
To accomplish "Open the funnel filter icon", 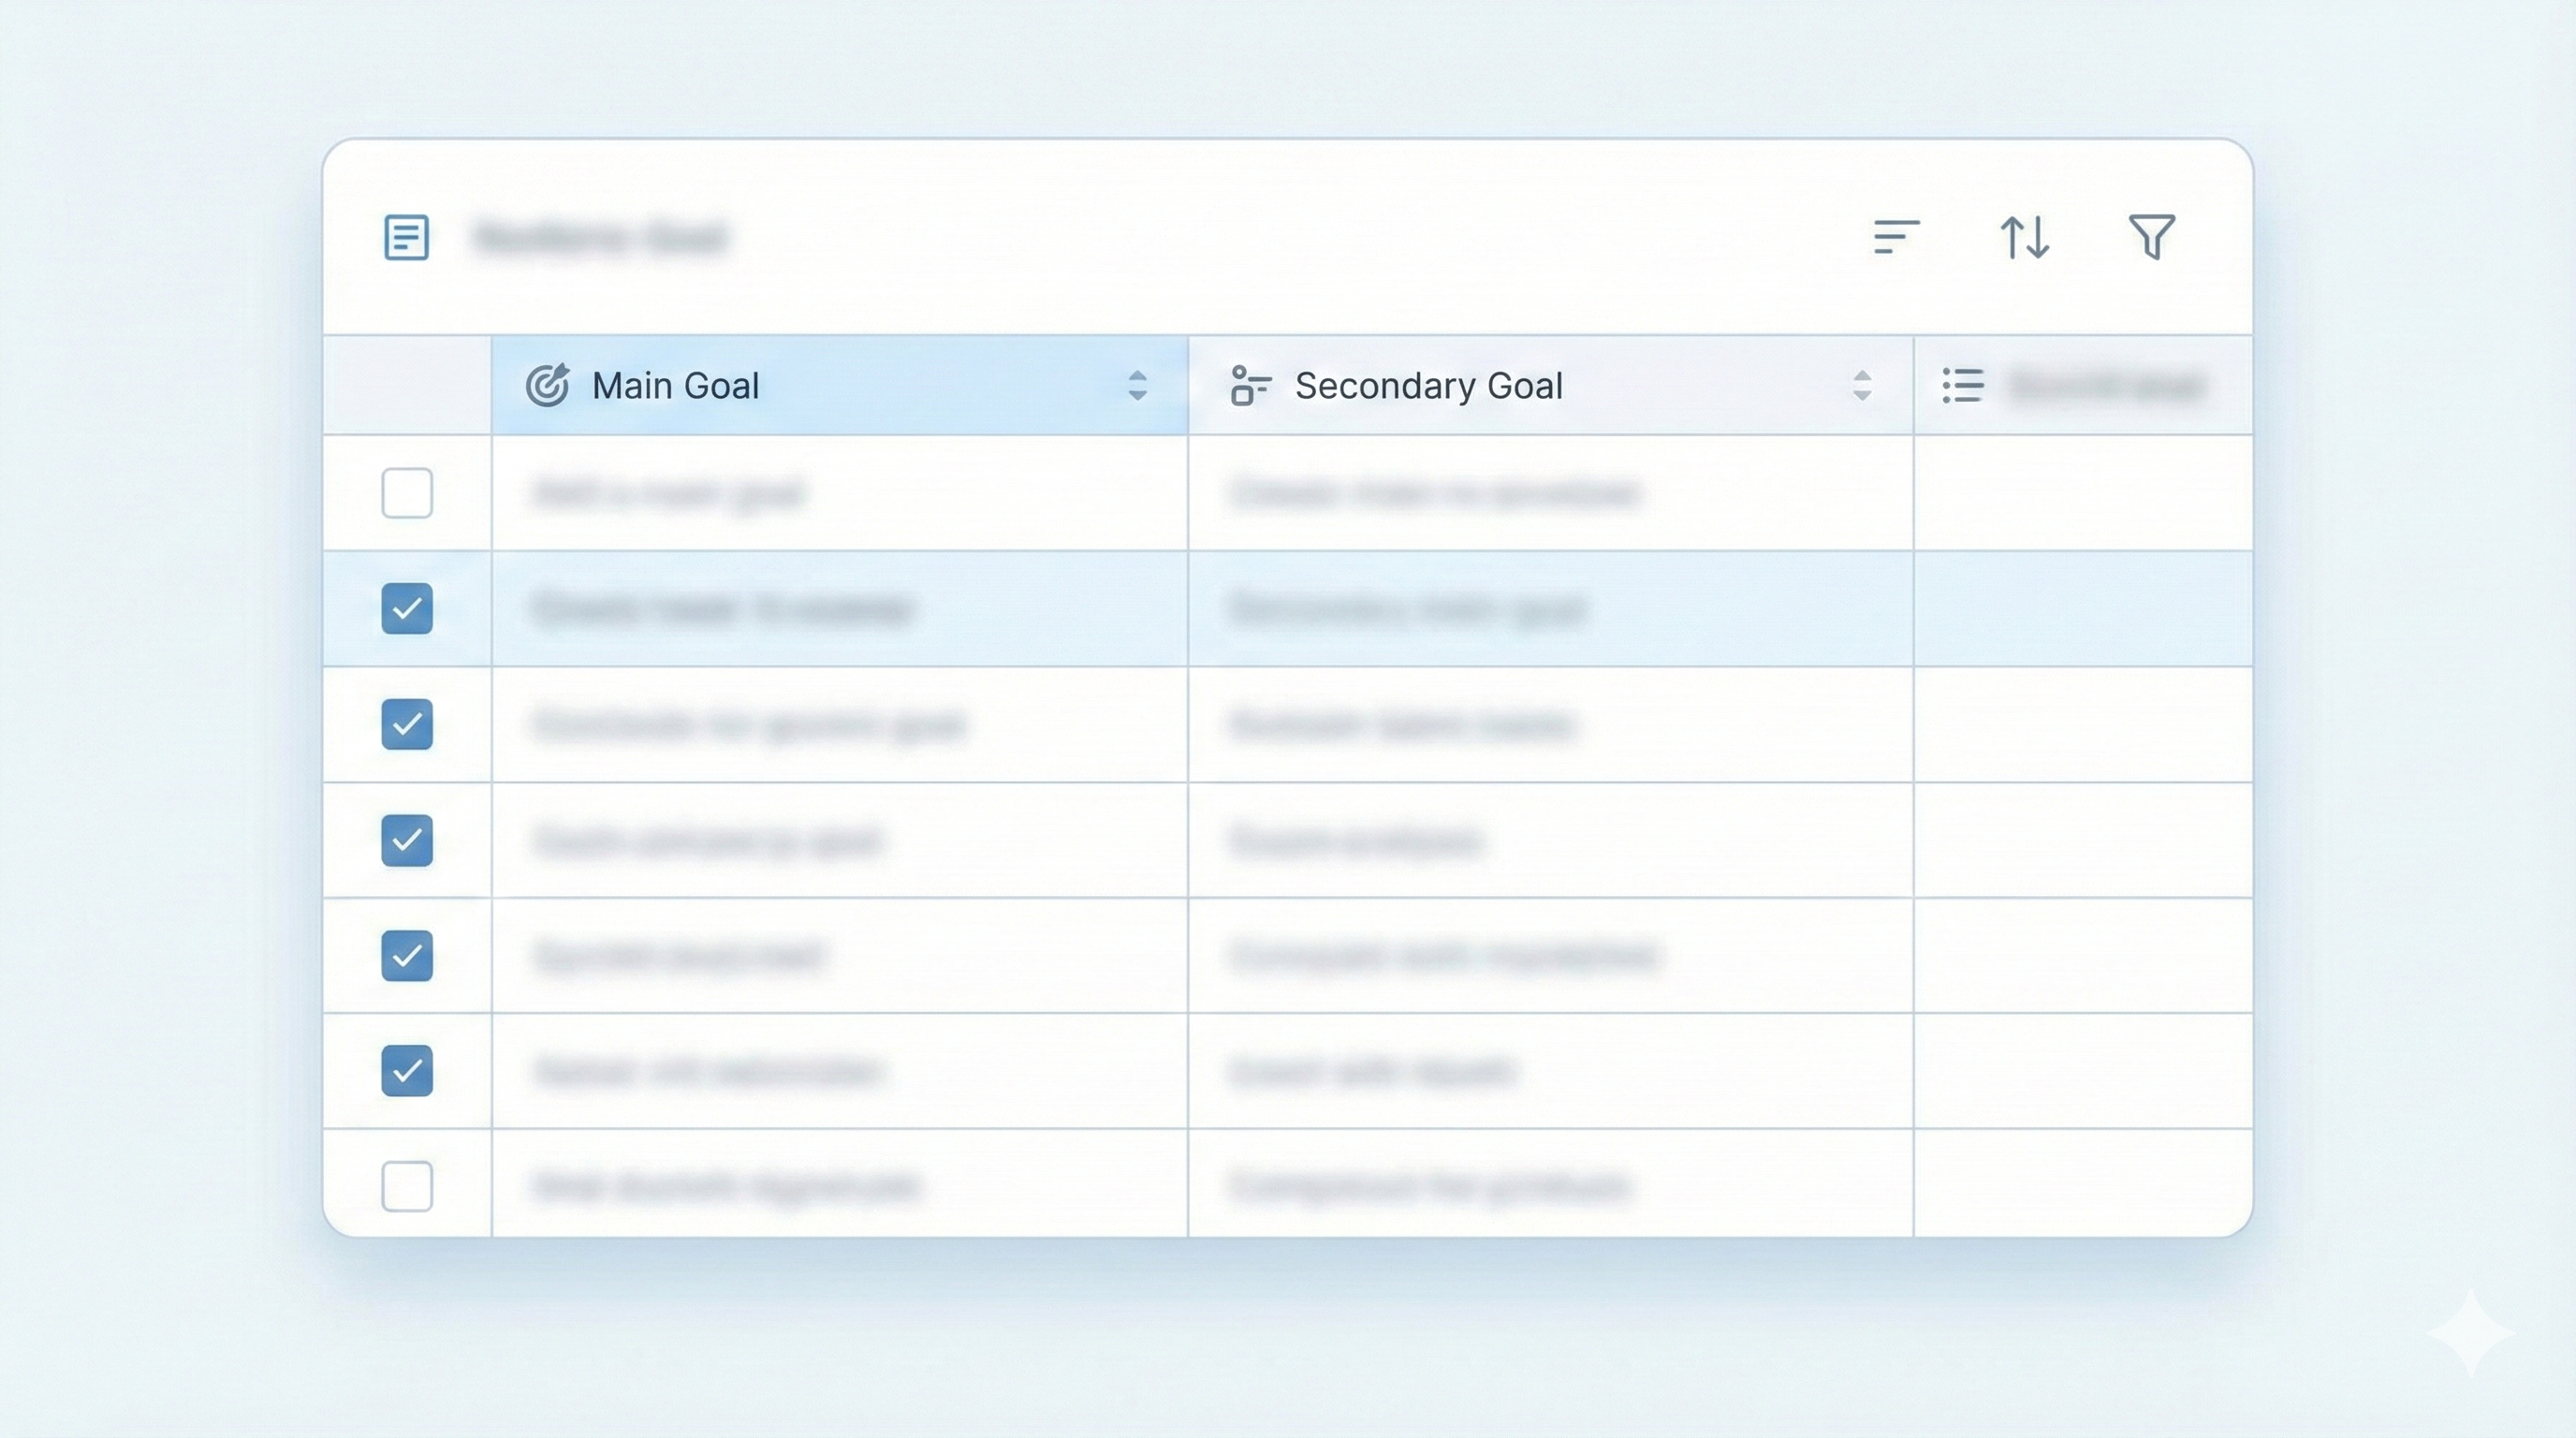I will (x=2151, y=237).
